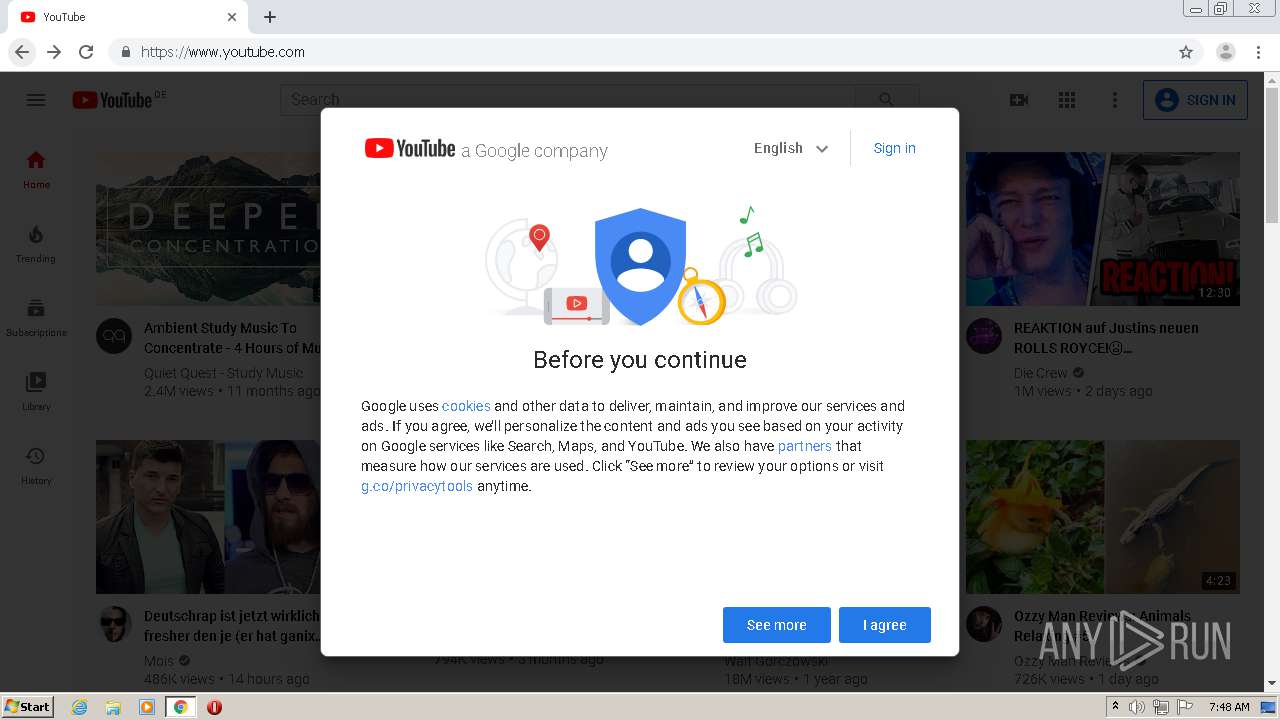1280x720 pixels.
Task: Open the Ozzy Man Reviews animals thumbnail
Action: 1103,517
